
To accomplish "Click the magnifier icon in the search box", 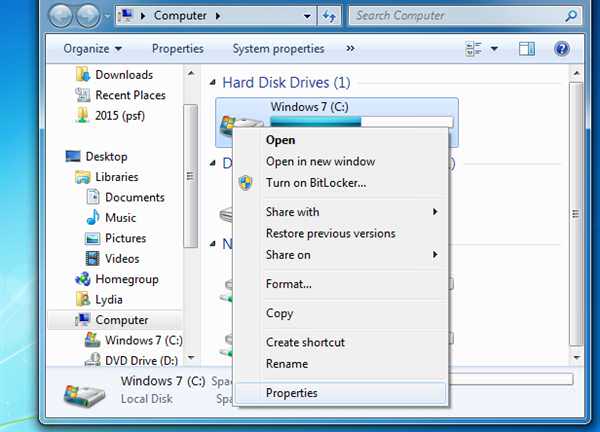I will (x=571, y=16).
